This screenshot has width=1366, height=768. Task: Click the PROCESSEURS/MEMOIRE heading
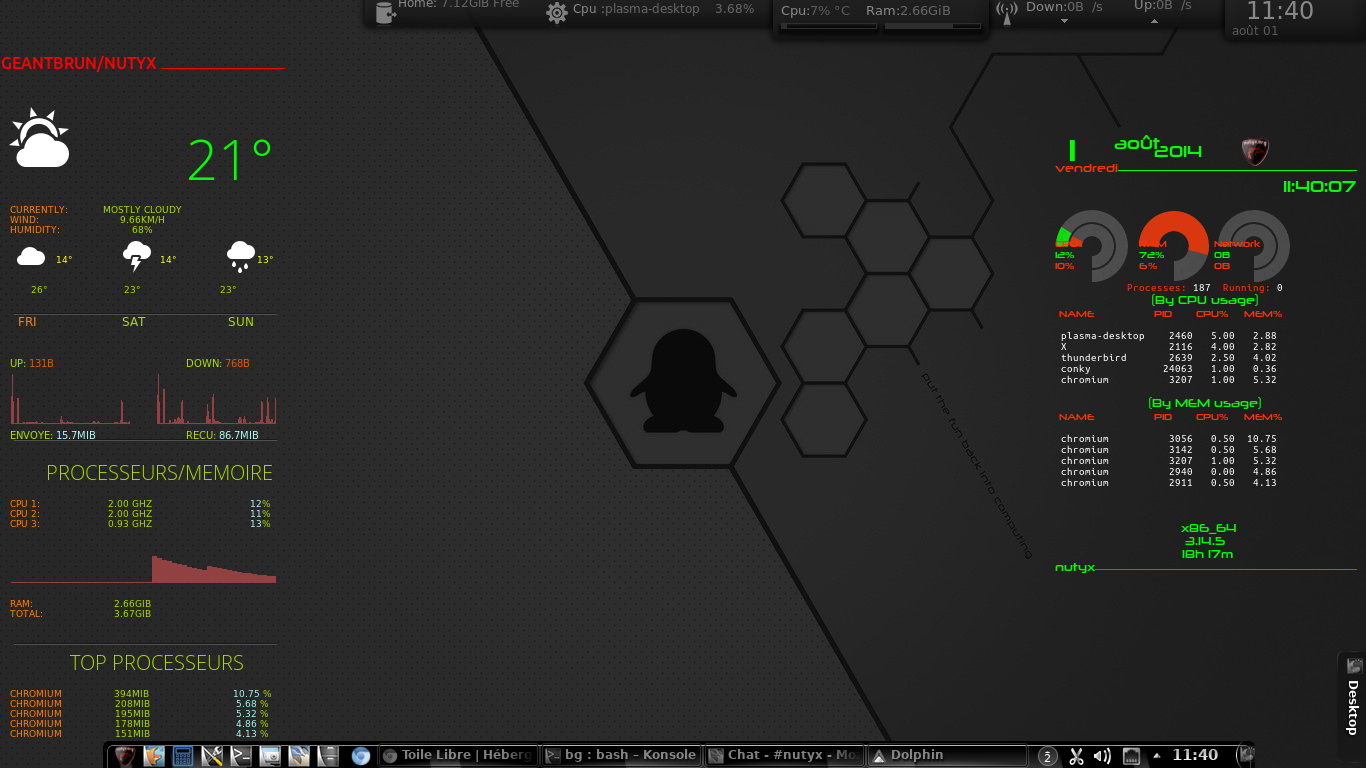pos(159,473)
